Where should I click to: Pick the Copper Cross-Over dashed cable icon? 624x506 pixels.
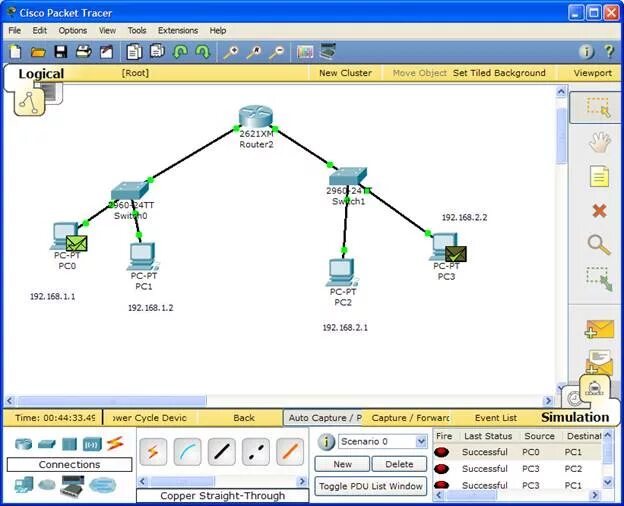(256, 452)
